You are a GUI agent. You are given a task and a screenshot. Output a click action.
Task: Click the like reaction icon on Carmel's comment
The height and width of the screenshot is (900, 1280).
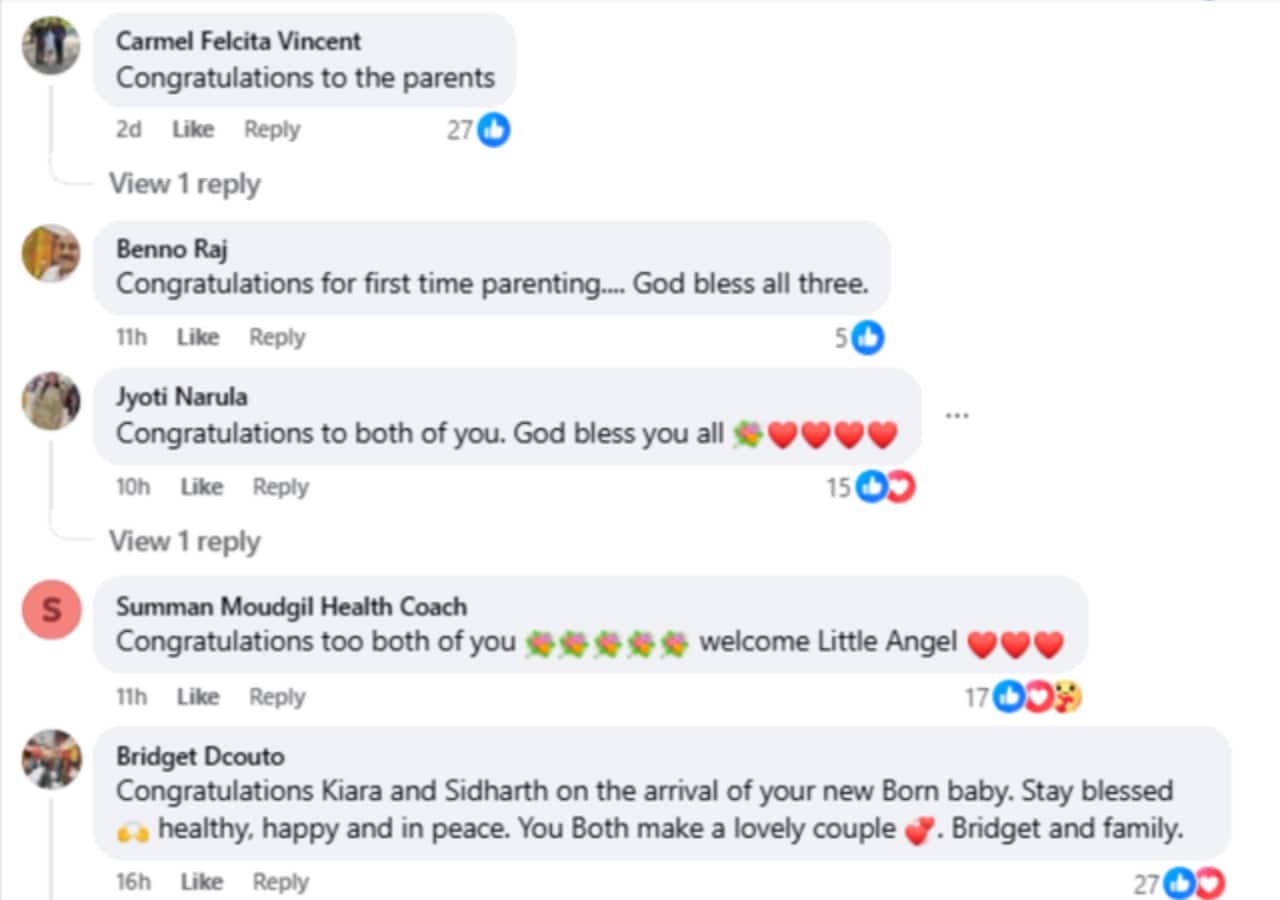493,130
